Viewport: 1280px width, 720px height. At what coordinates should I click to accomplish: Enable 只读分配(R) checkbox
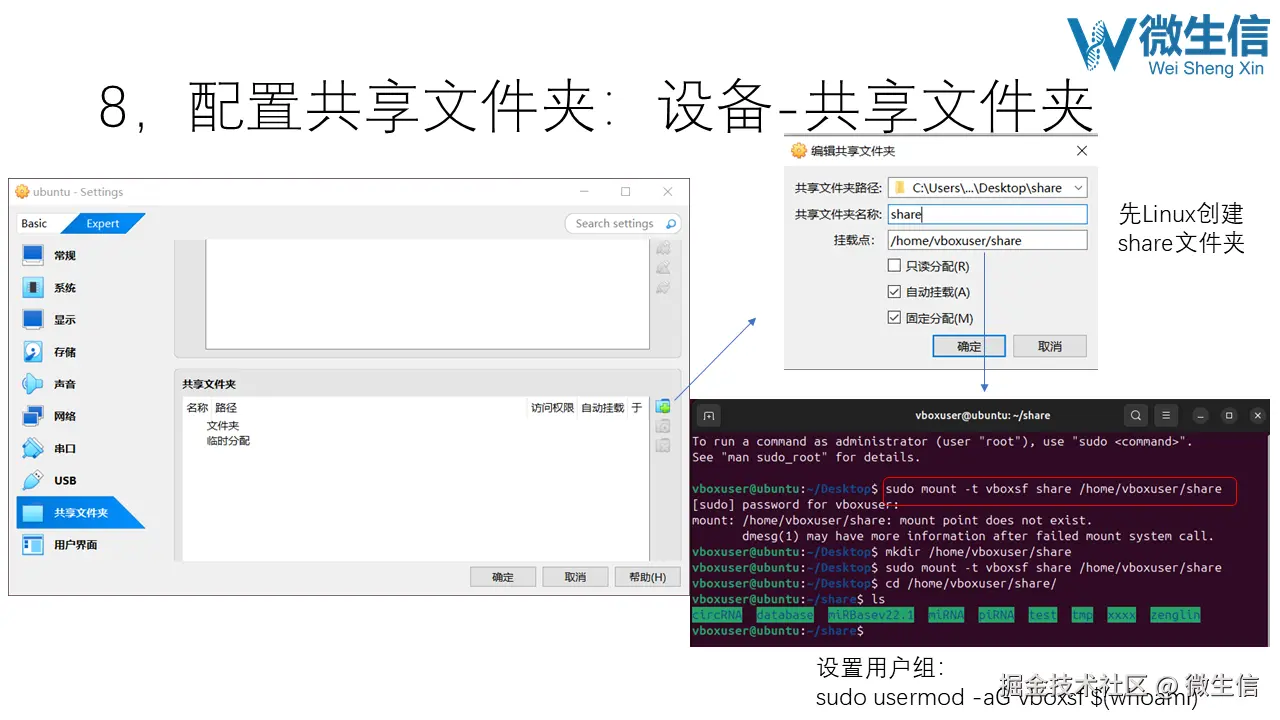click(x=896, y=266)
